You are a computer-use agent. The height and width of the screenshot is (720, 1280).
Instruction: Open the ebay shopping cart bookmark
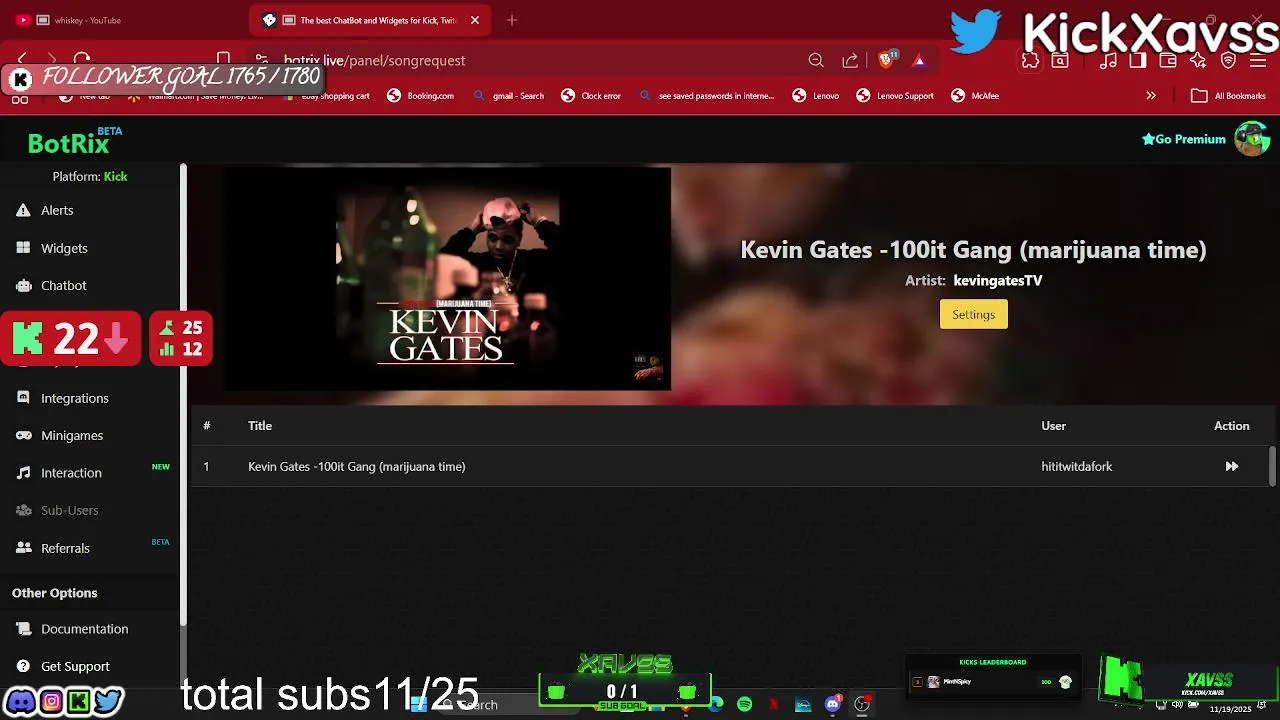327,96
